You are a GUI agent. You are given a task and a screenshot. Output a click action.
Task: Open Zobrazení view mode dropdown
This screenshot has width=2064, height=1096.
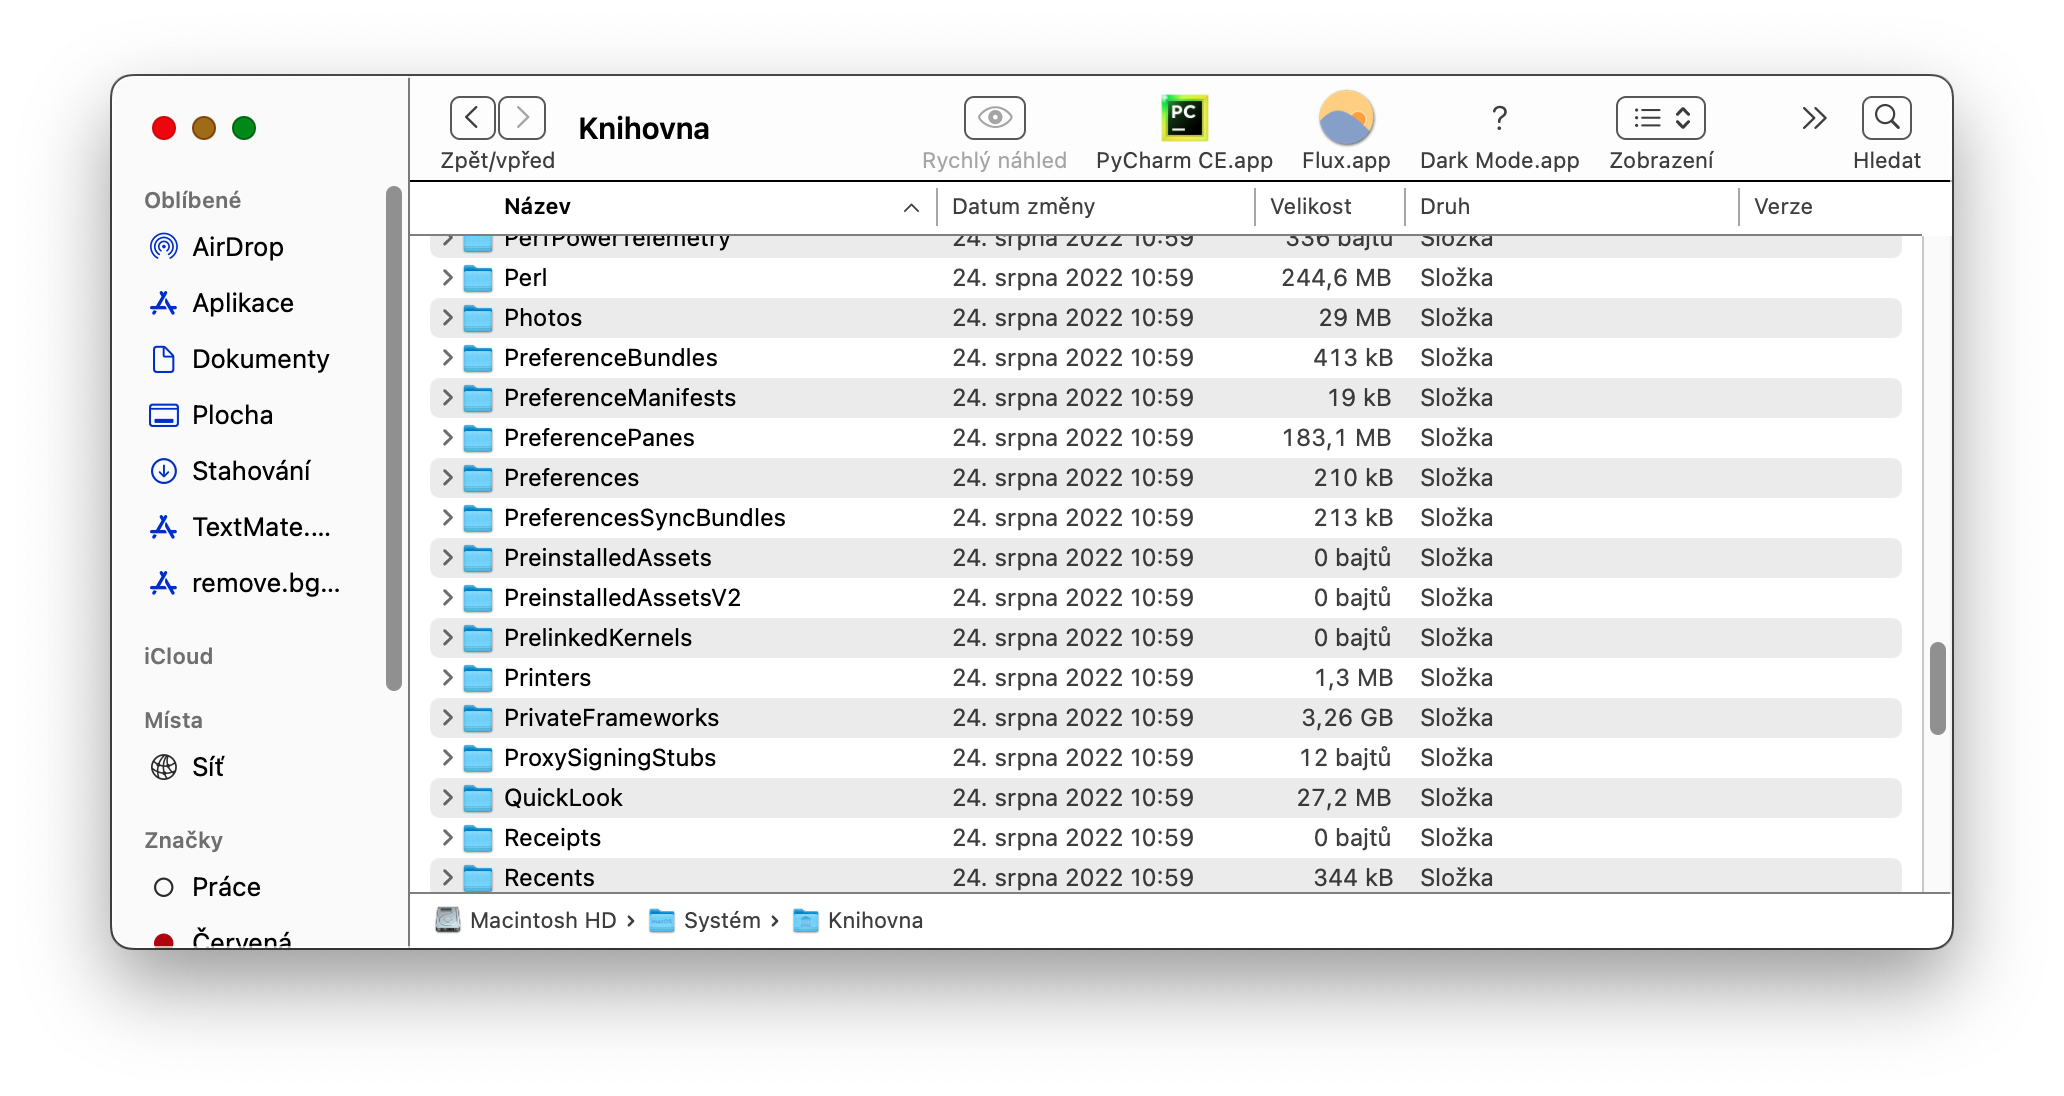click(x=1660, y=118)
